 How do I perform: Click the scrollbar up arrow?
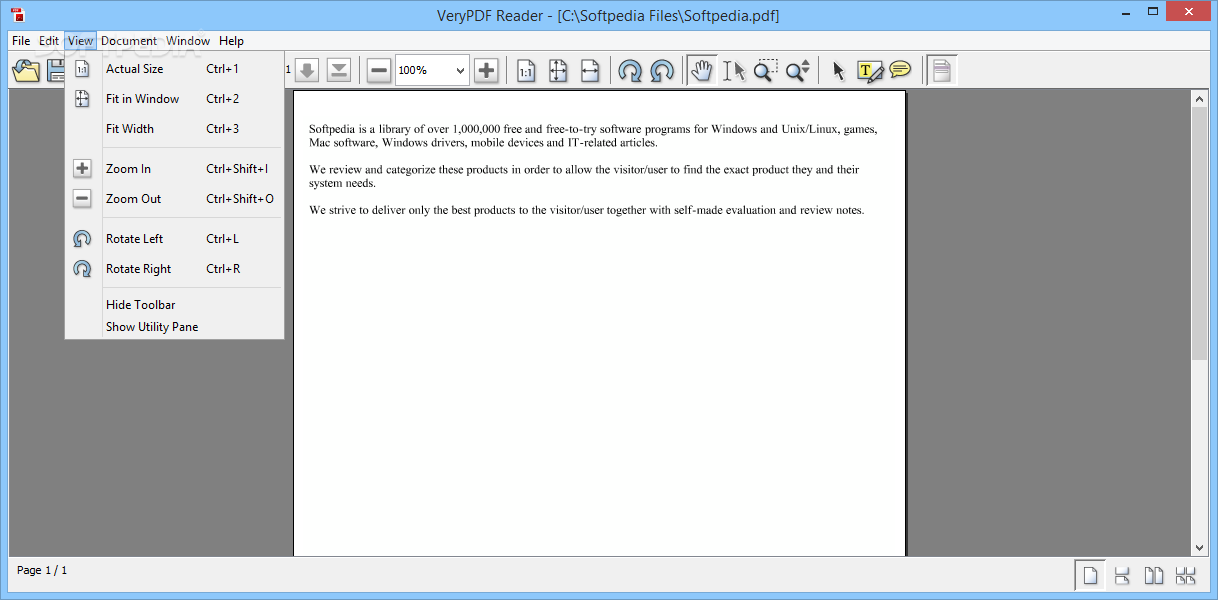coord(1199,98)
